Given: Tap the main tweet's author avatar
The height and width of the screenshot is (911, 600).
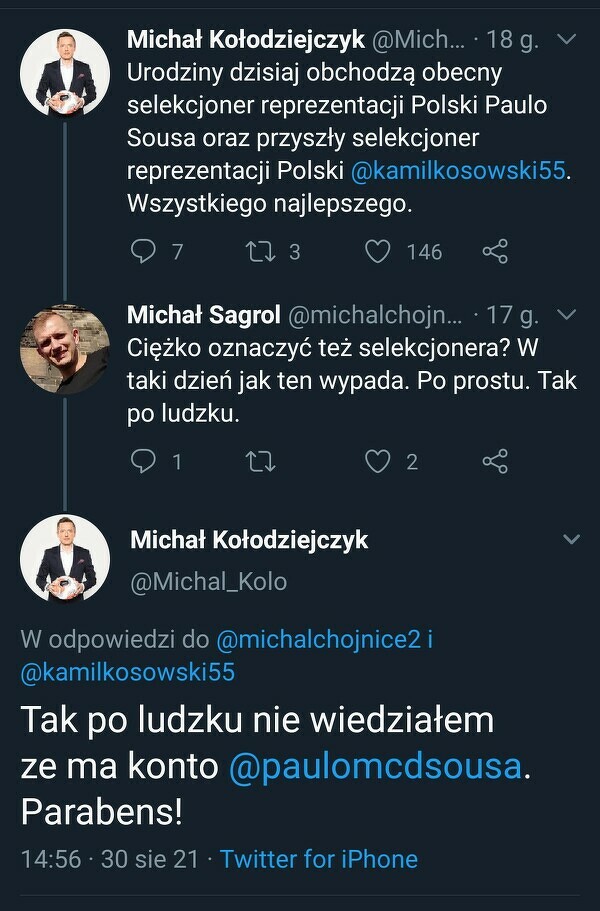Looking at the screenshot, I should point(64,559).
